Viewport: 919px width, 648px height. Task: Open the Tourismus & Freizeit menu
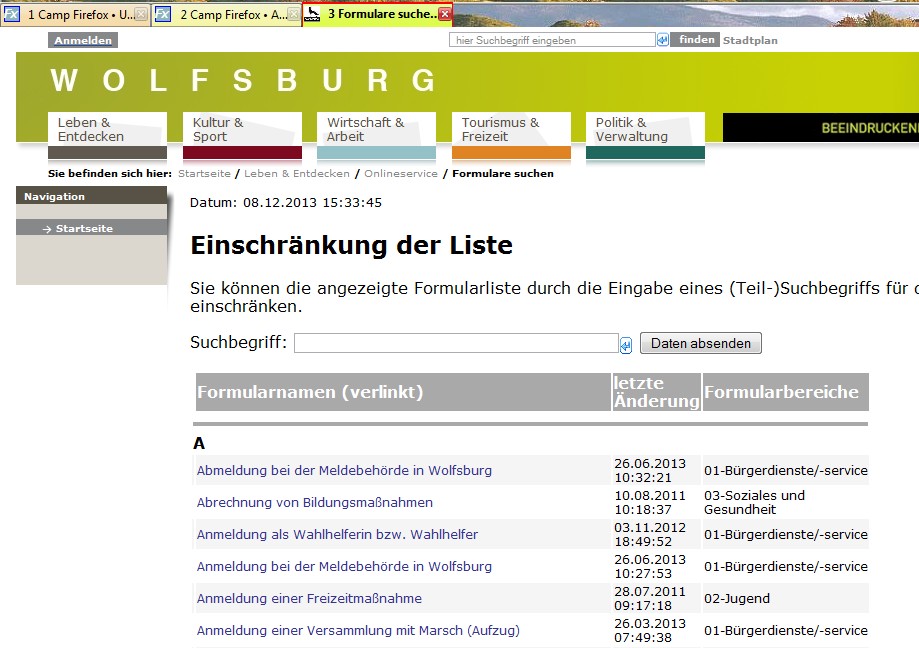(x=511, y=136)
